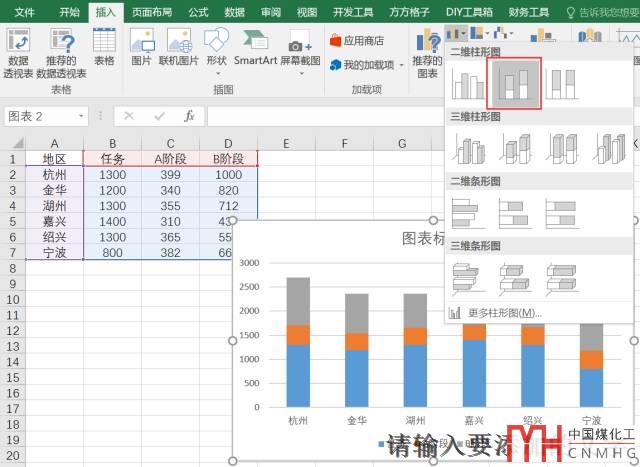Click the insert function fx button
Viewport: 640px width, 467px height.
click(189, 116)
